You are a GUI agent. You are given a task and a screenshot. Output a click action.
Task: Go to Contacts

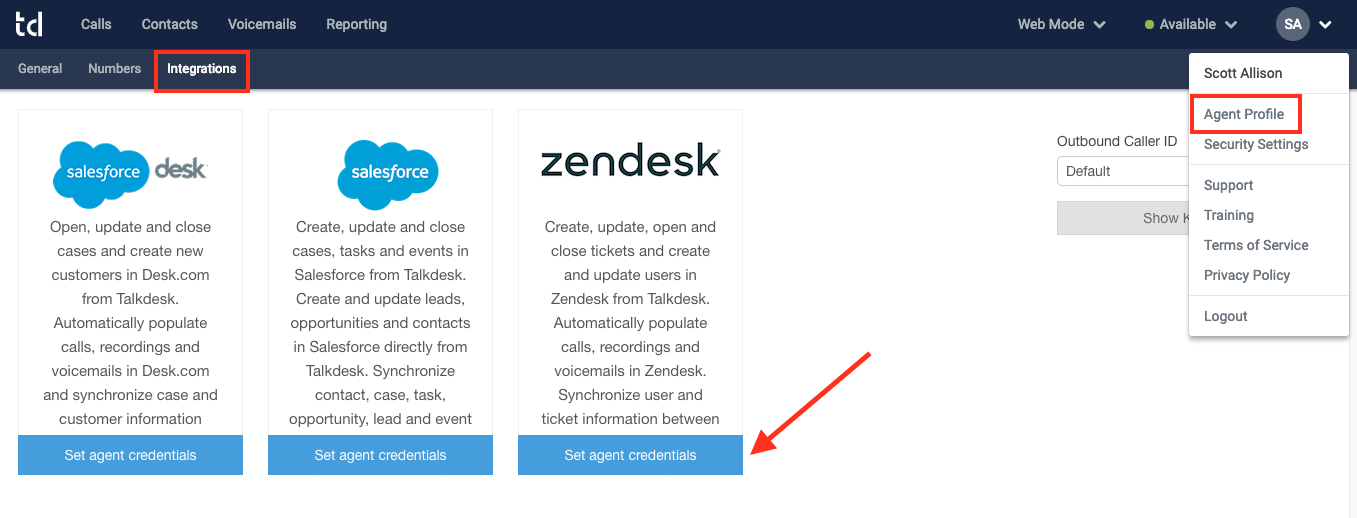pyautogui.click(x=170, y=24)
